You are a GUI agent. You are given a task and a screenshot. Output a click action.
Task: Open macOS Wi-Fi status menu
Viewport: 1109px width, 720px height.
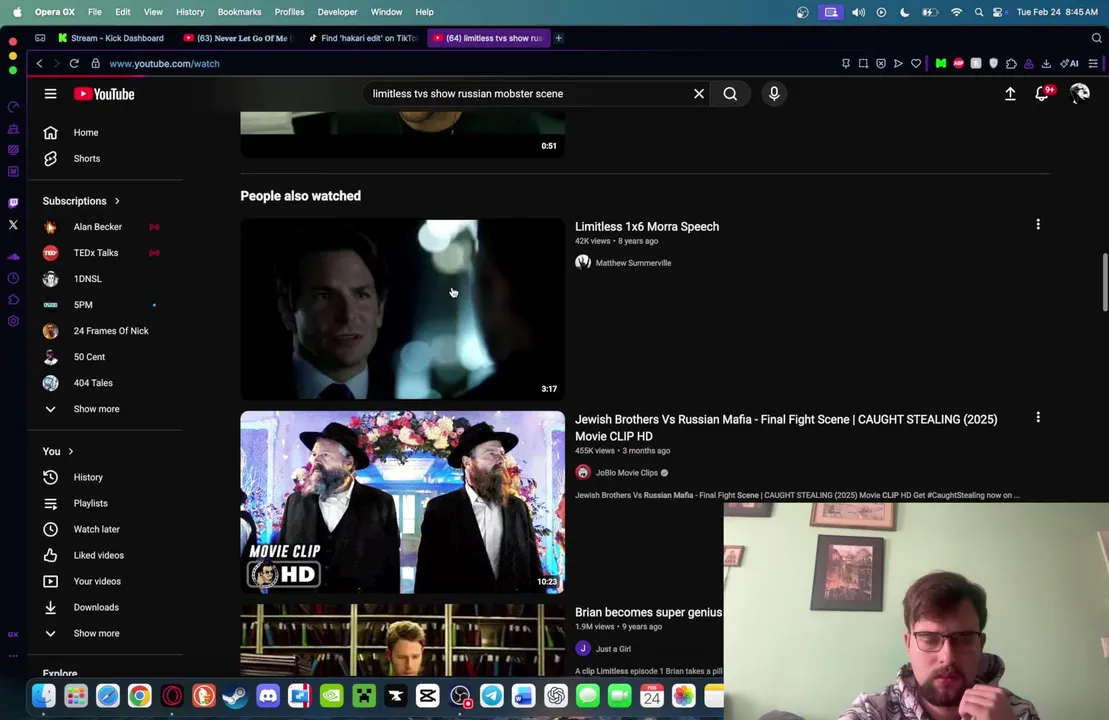tap(956, 12)
